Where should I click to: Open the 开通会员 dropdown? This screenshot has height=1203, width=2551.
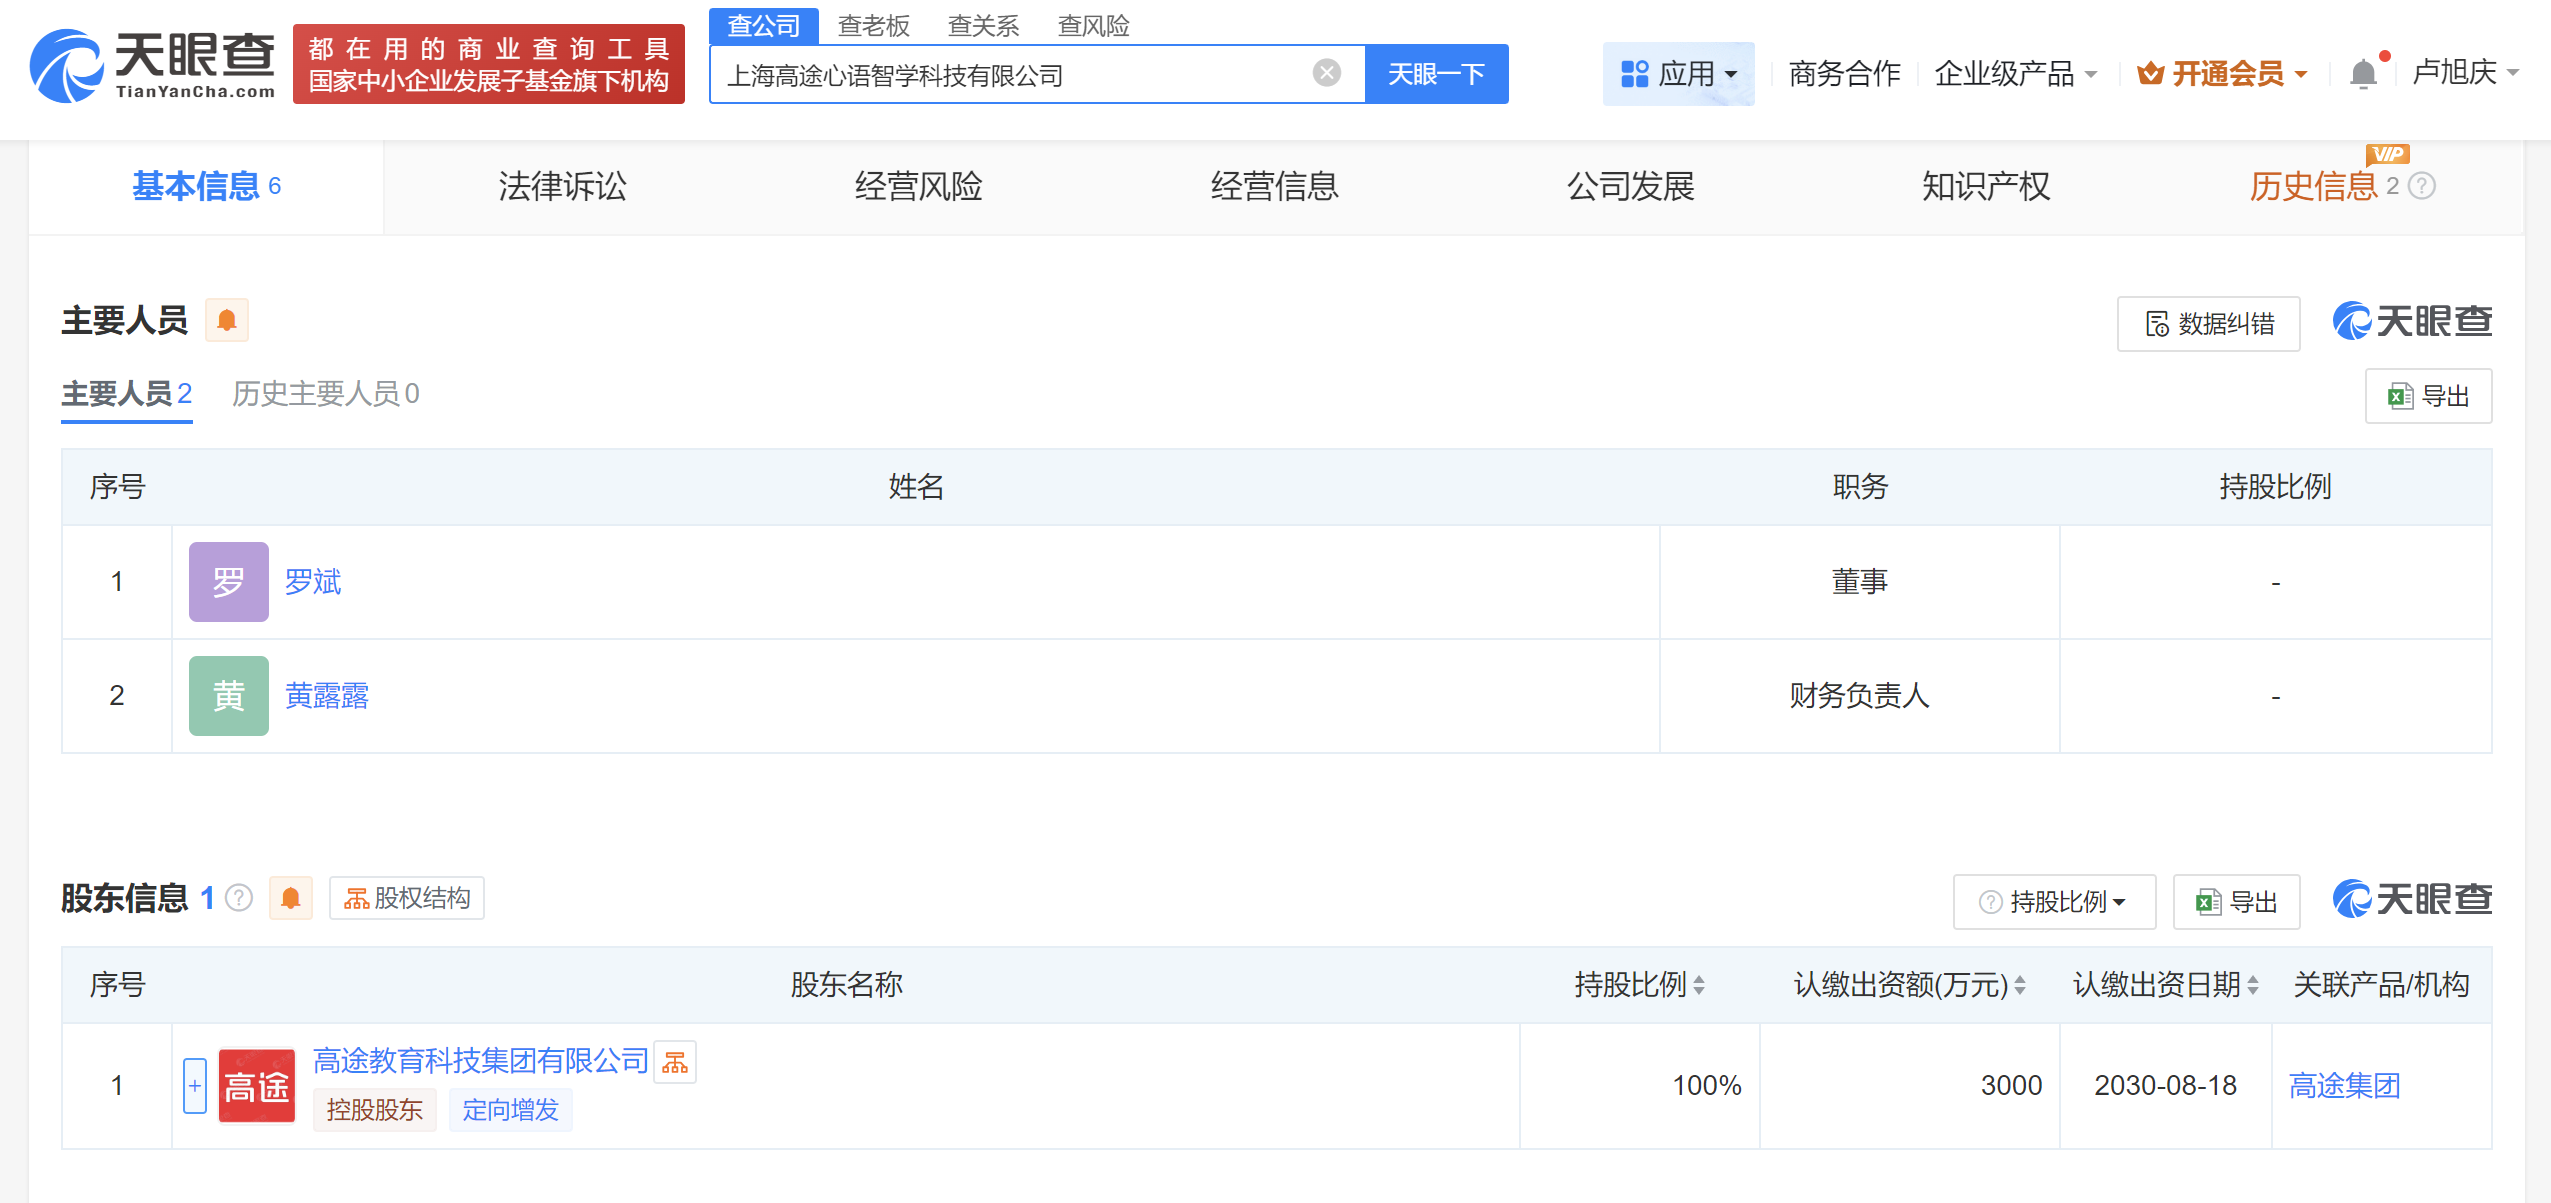point(2222,74)
